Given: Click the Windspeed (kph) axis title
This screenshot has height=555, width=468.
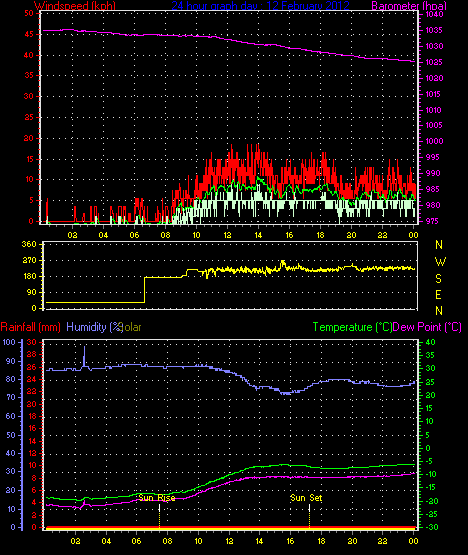Looking at the screenshot, I should tap(75, 6).
